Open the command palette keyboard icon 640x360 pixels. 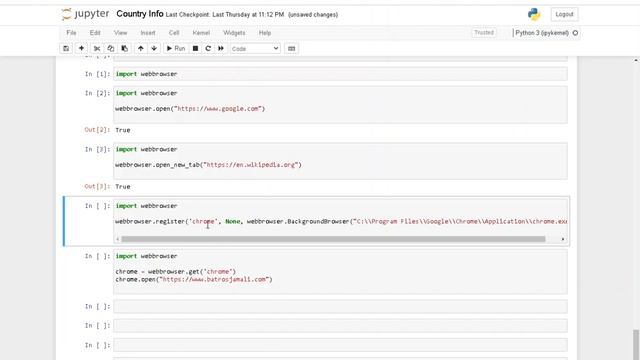click(x=291, y=49)
